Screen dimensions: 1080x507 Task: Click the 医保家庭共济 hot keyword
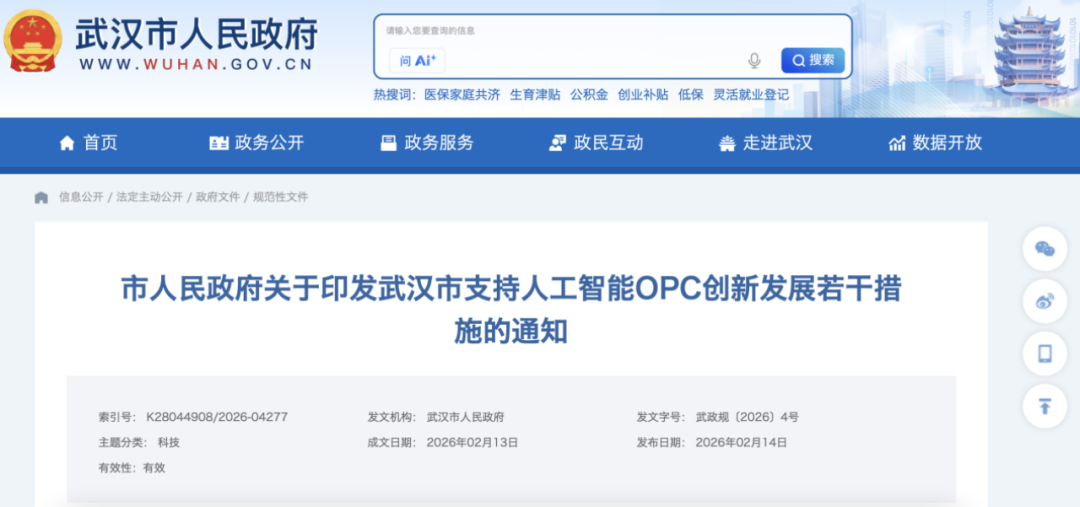click(x=462, y=95)
